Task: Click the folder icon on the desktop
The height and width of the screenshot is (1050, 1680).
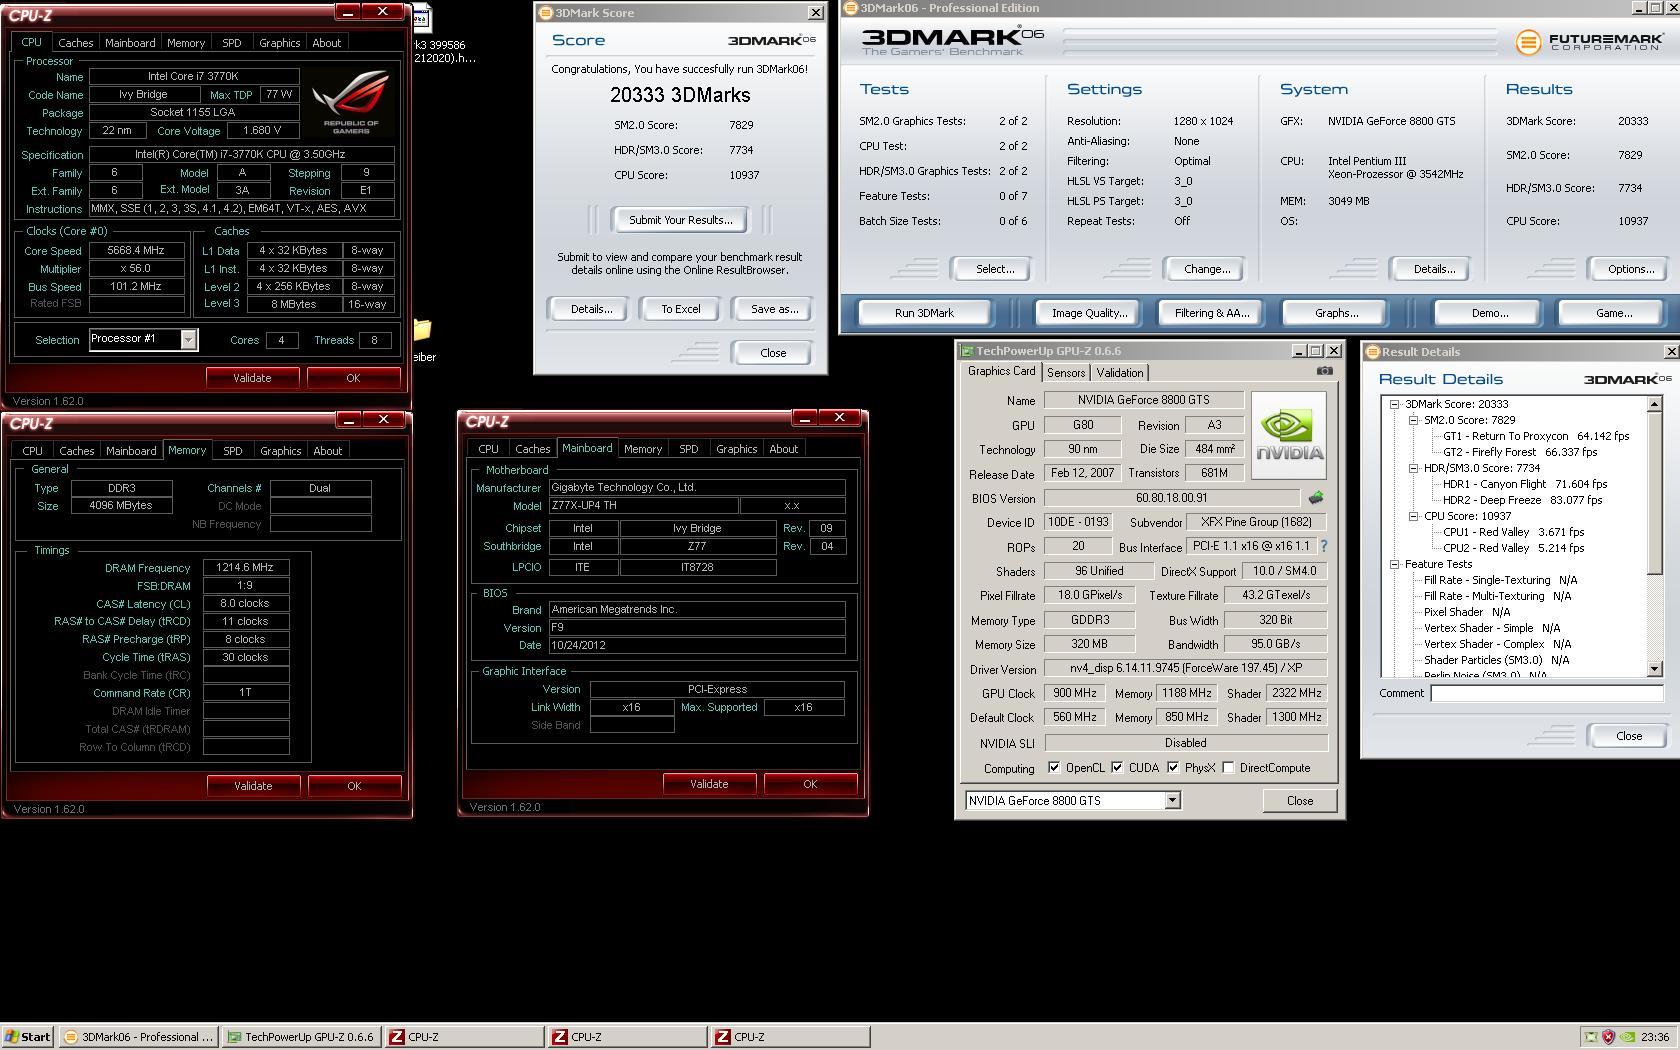Action: point(422,330)
